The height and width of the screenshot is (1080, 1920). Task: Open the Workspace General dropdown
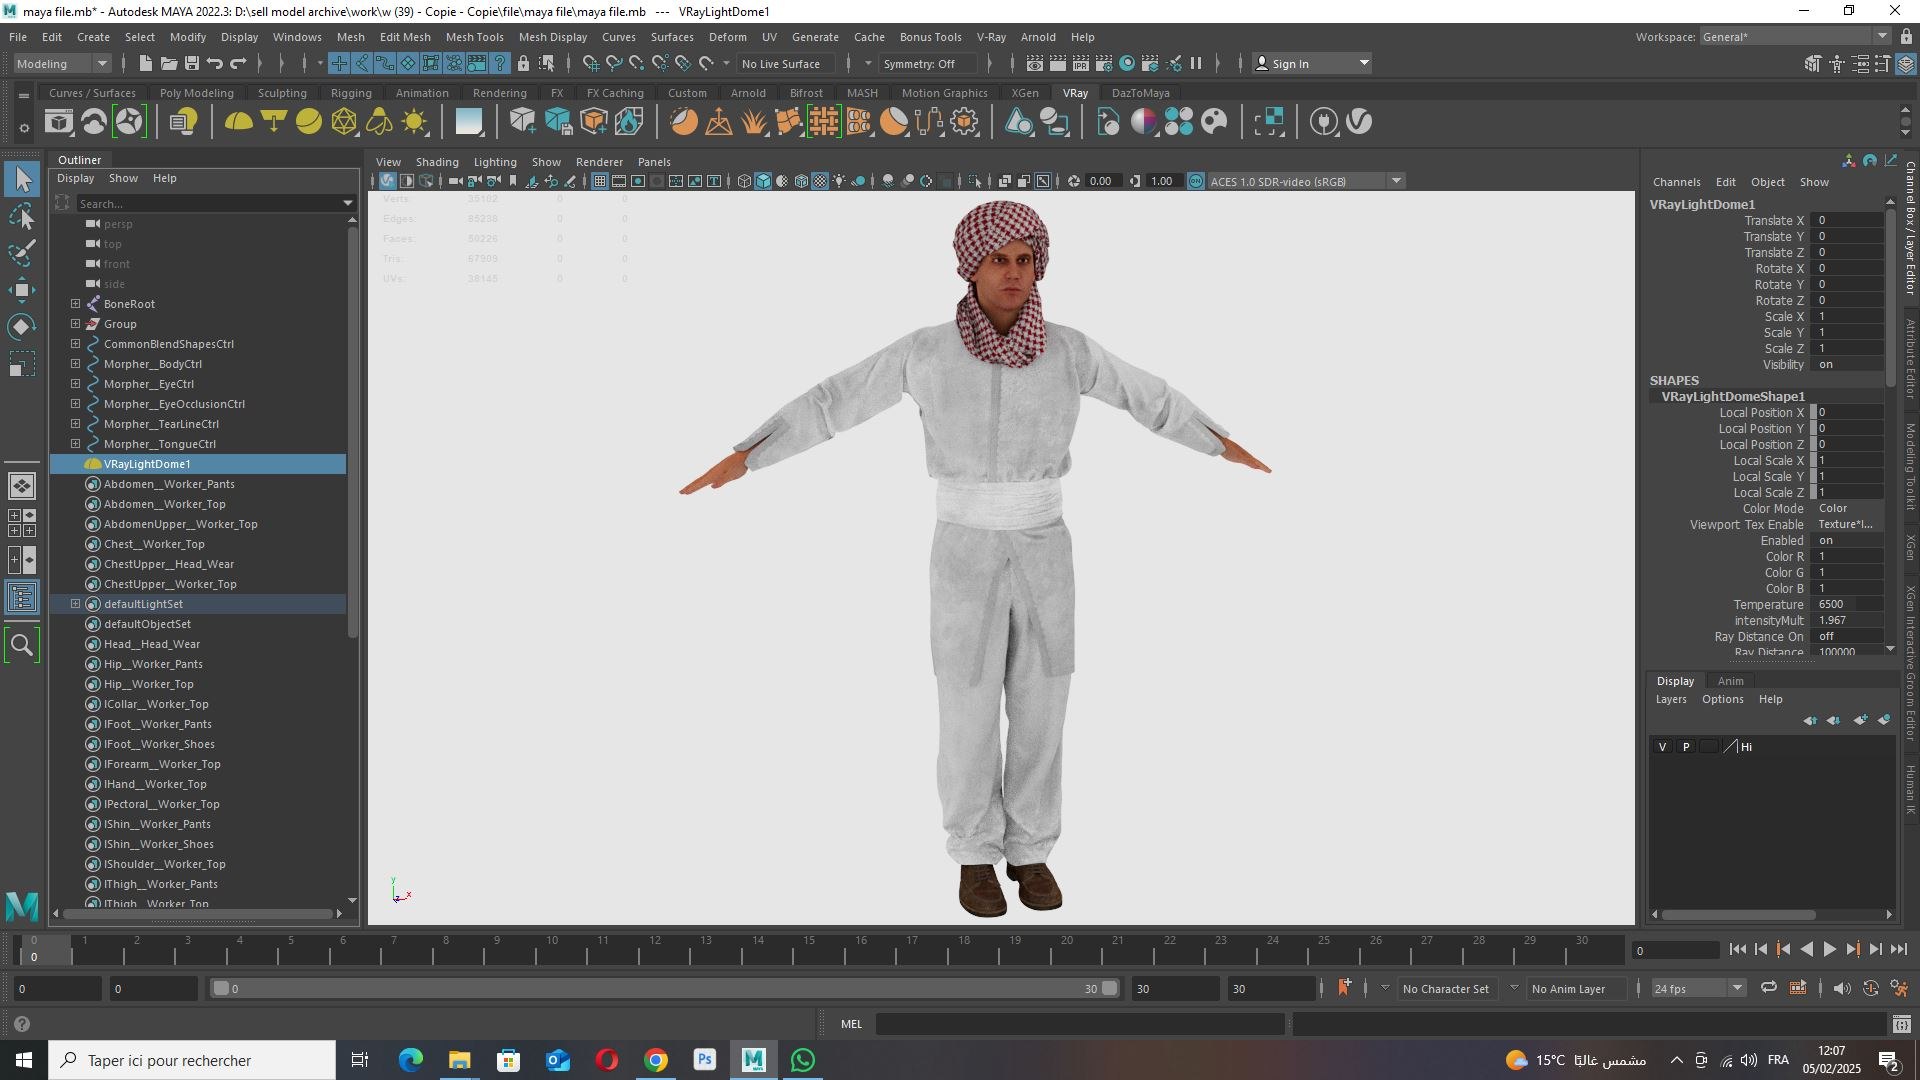click(x=1794, y=37)
